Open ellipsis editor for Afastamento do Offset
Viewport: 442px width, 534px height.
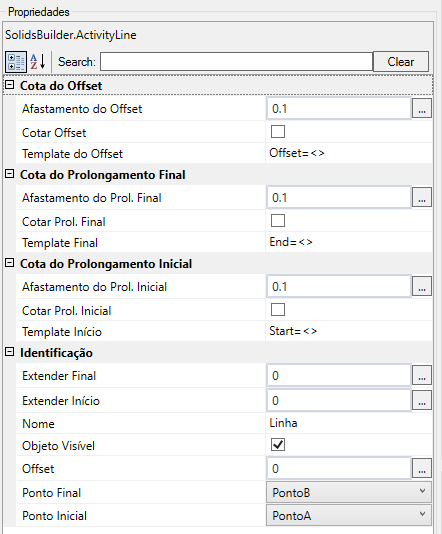pos(422,108)
